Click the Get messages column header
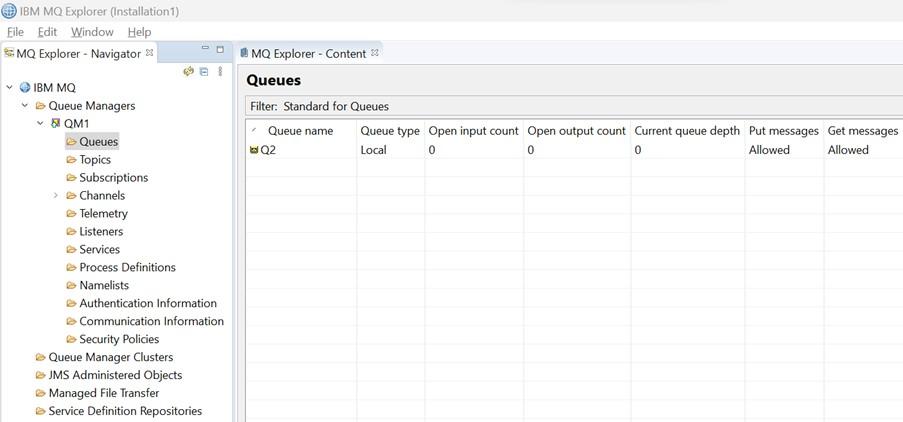 tap(863, 131)
